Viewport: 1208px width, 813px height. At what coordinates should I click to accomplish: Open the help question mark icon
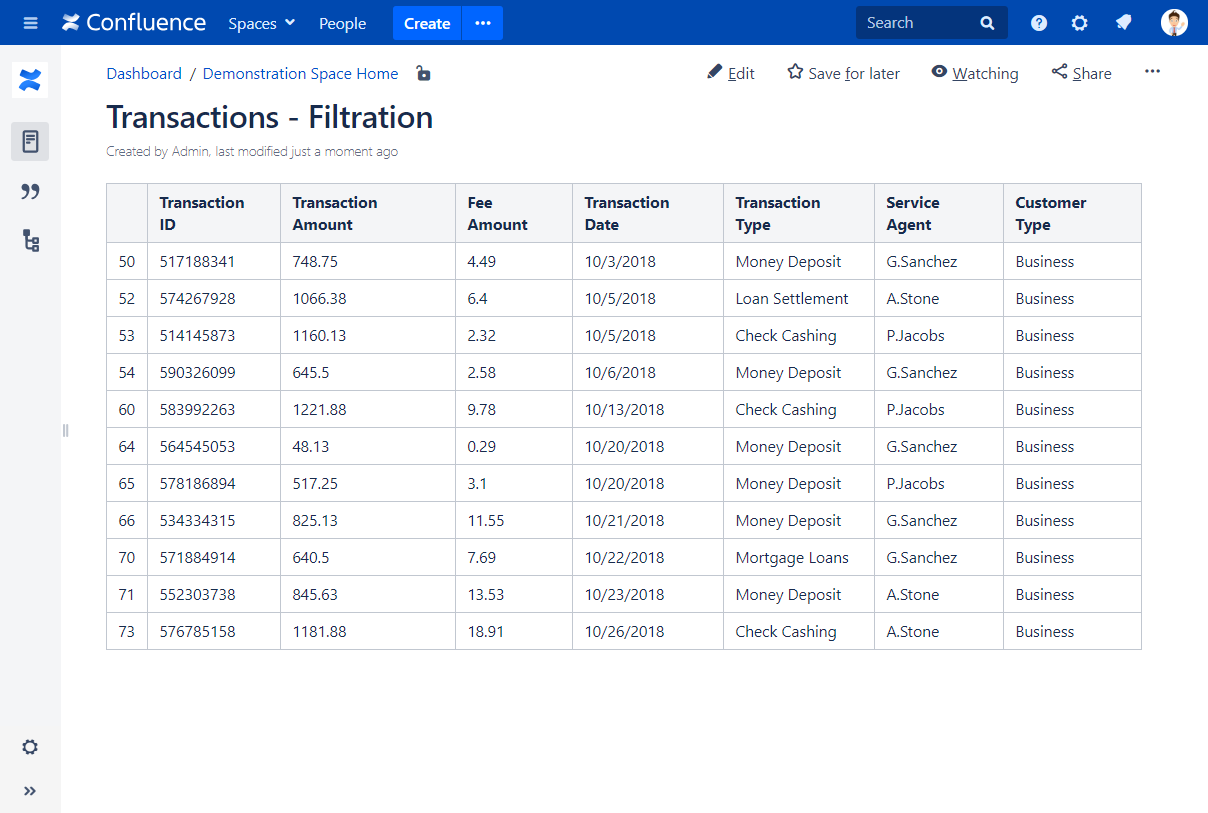tap(1038, 22)
